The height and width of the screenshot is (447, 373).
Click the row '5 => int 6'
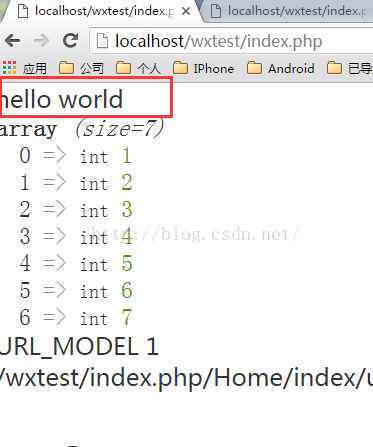(x=76, y=291)
